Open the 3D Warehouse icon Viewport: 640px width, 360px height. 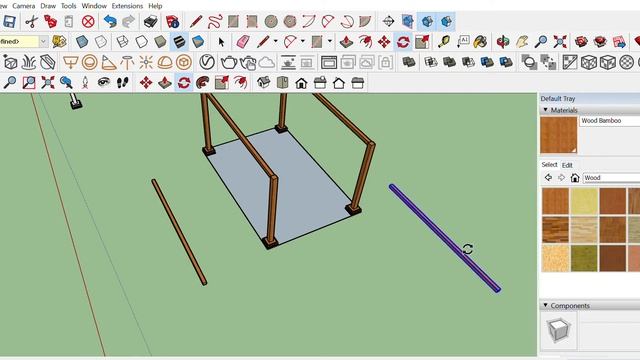(581, 42)
